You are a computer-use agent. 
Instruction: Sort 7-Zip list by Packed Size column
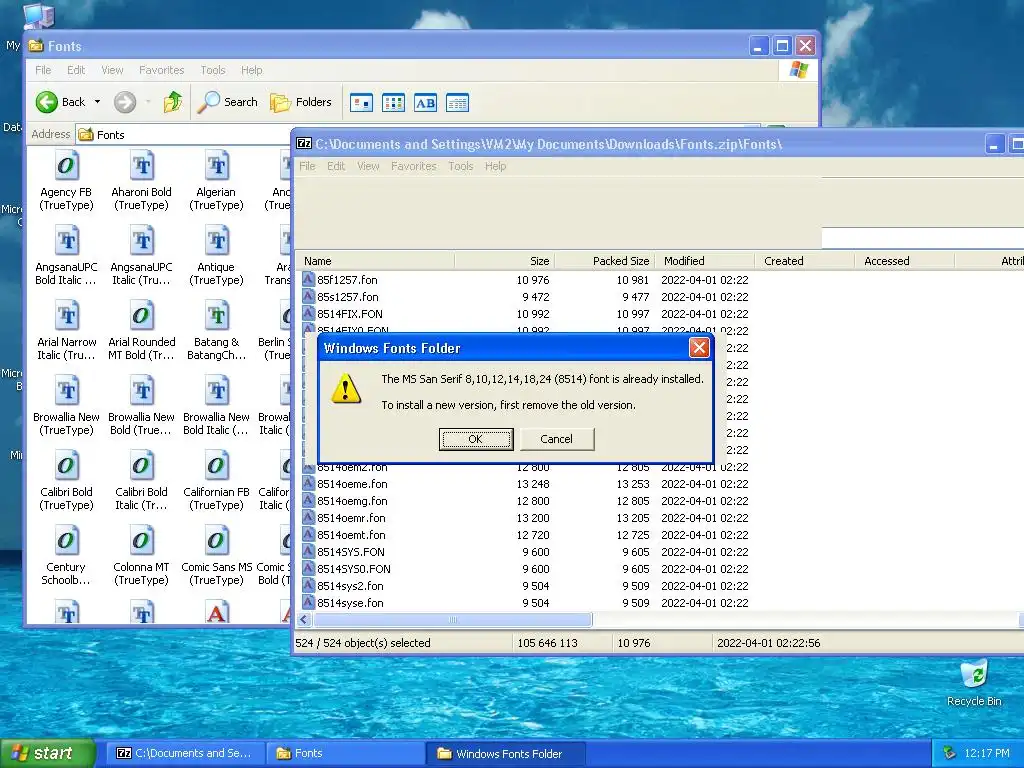(605, 261)
